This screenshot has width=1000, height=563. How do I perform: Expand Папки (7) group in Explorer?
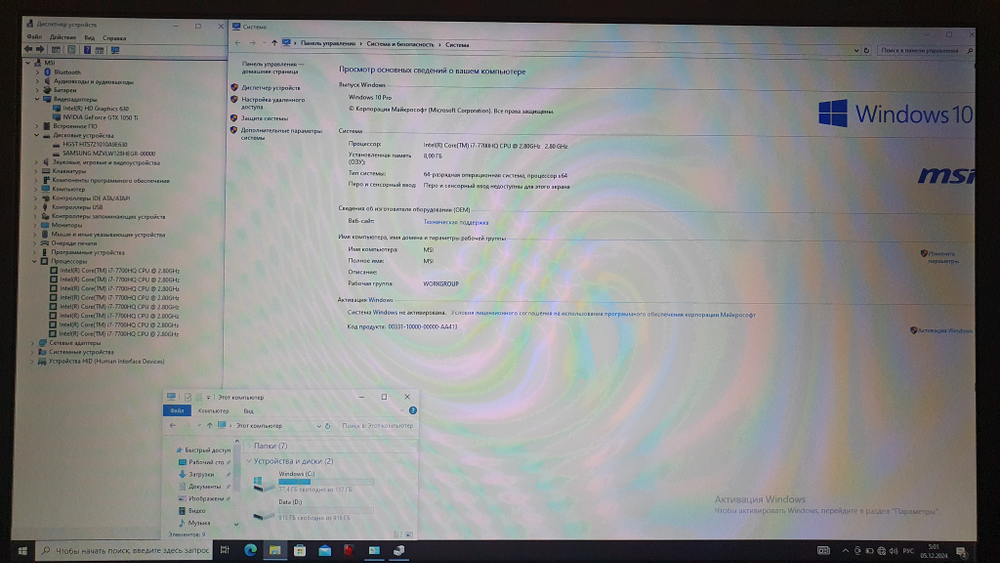coord(249,446)
